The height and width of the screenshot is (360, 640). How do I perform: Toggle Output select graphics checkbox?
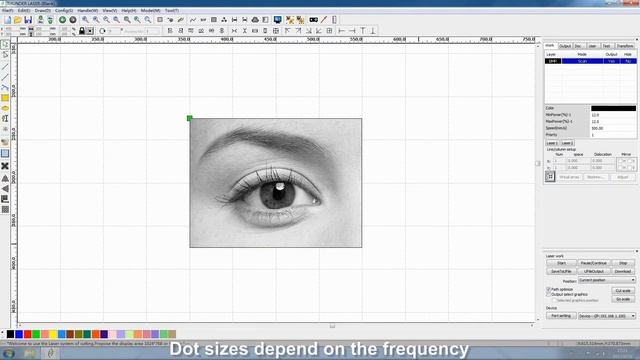click(x=549, y=294)
